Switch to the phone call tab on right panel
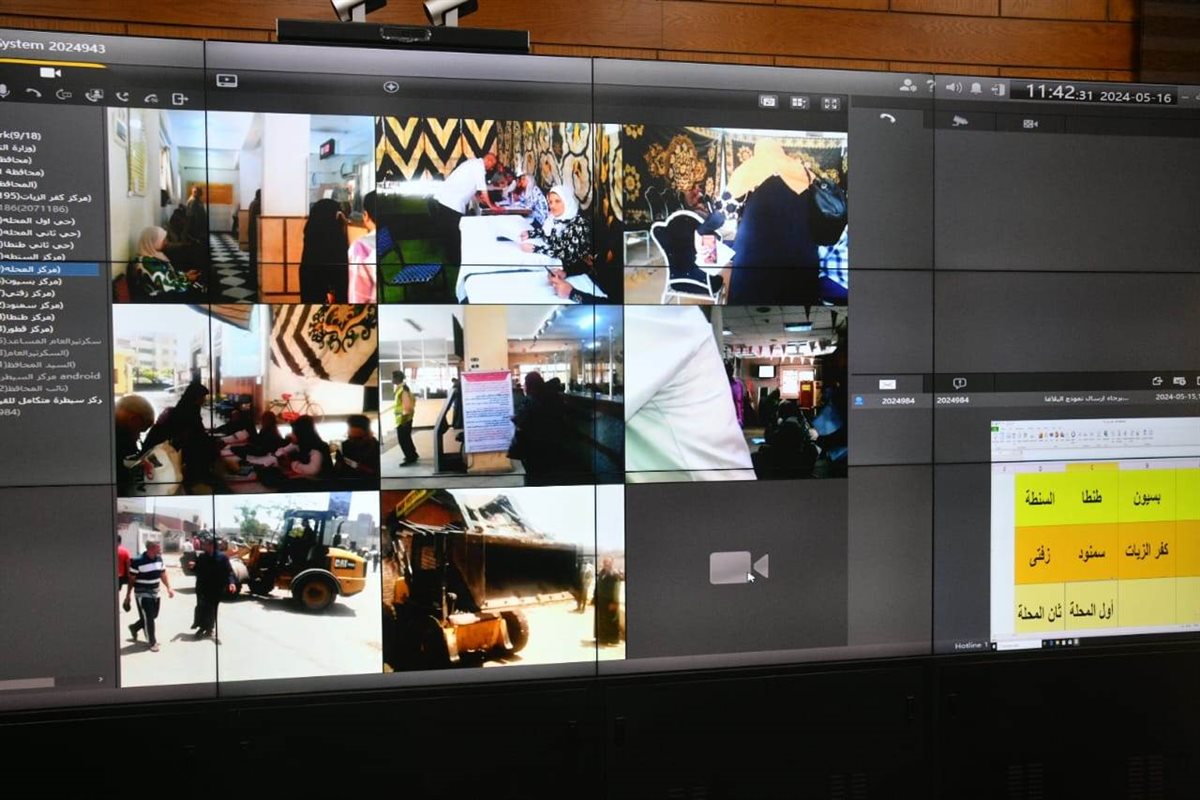Image resolution: width=1200 pixels, height=800 pixels. tap(887, 118)
